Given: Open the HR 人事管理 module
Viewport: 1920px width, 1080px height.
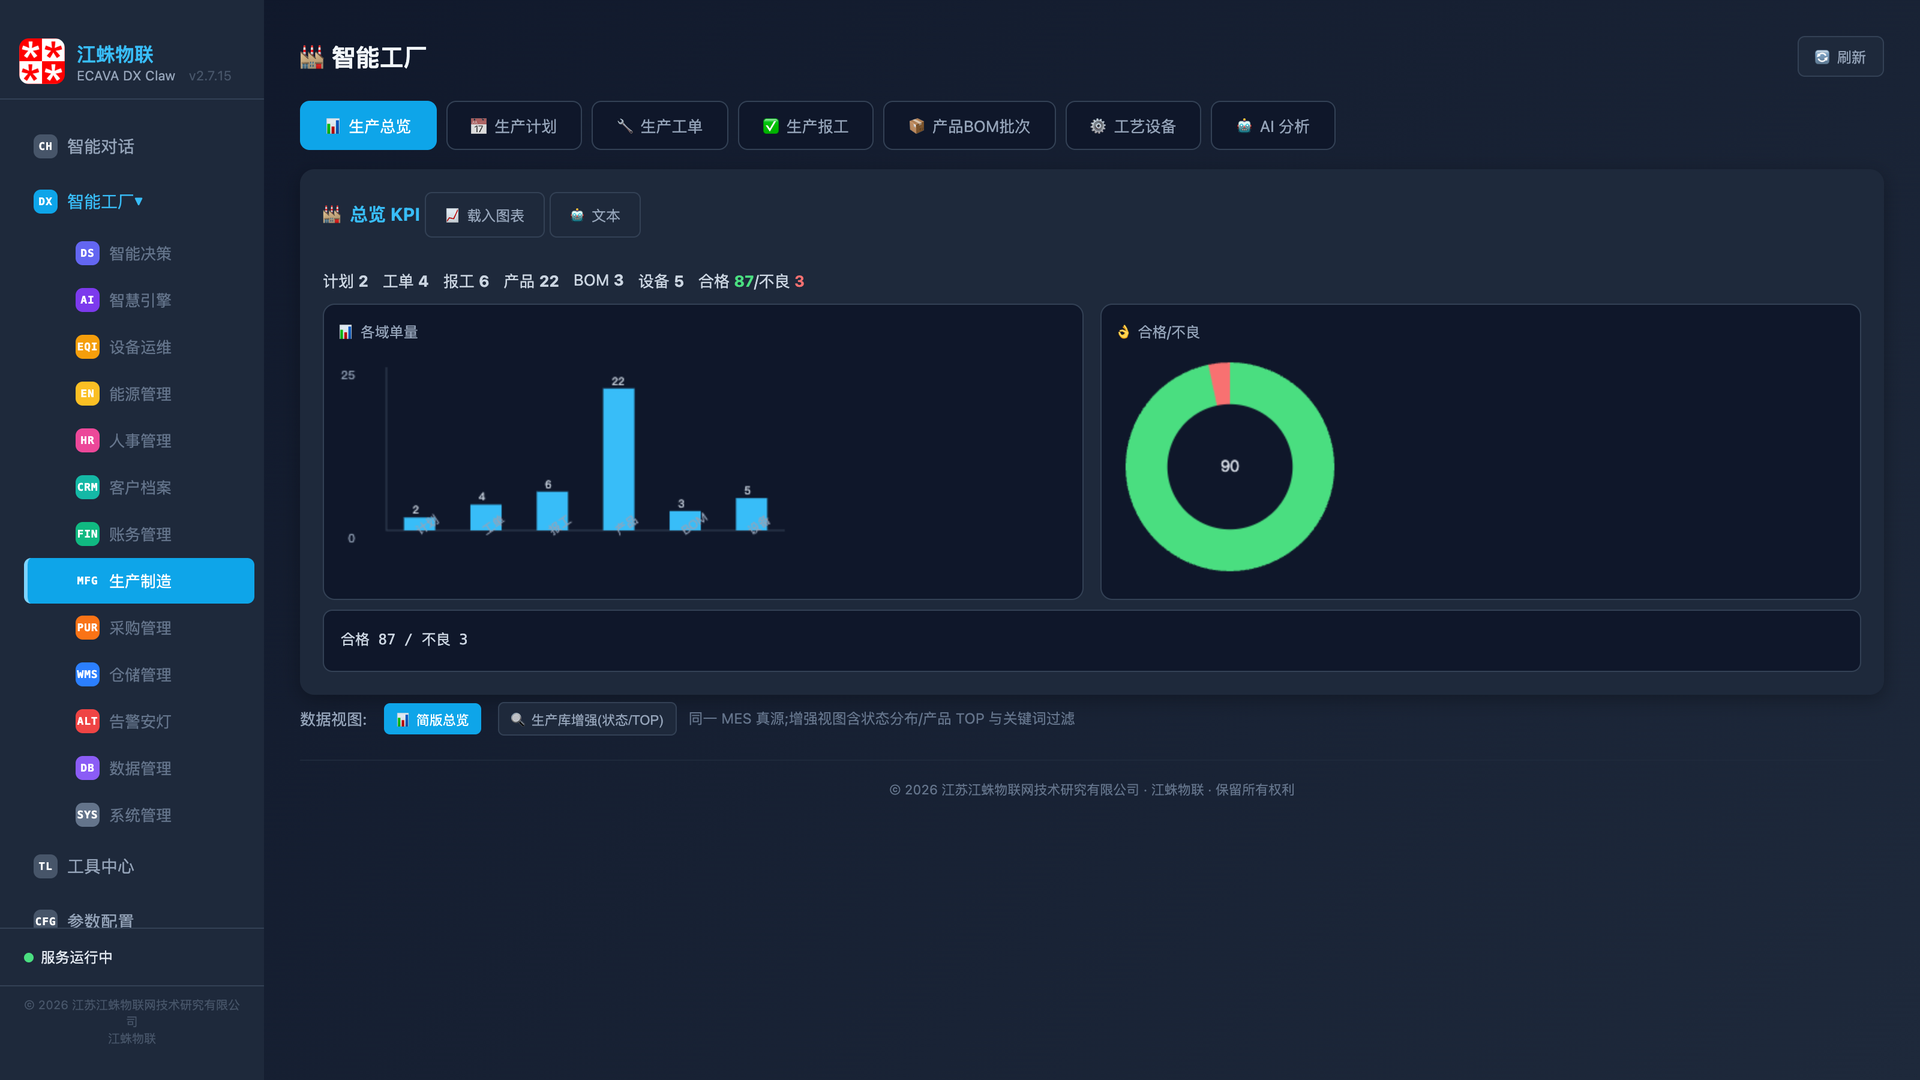Looking at the screenshot, I should (139, 440).
